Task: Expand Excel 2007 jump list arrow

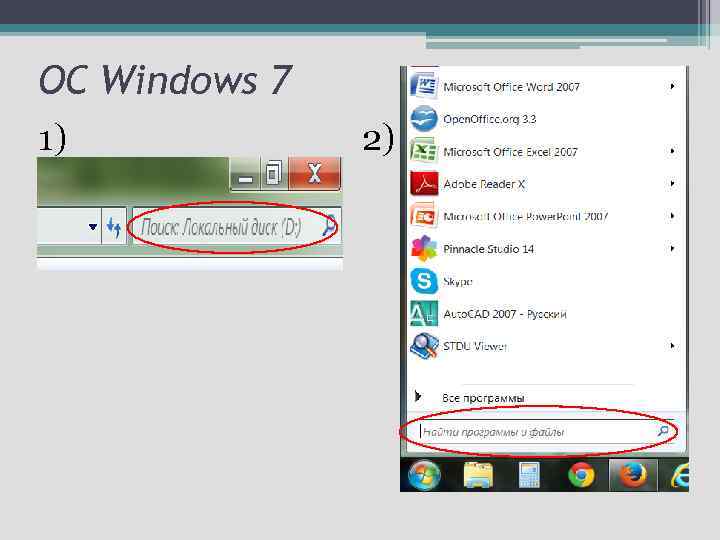Action: point(672,151)
